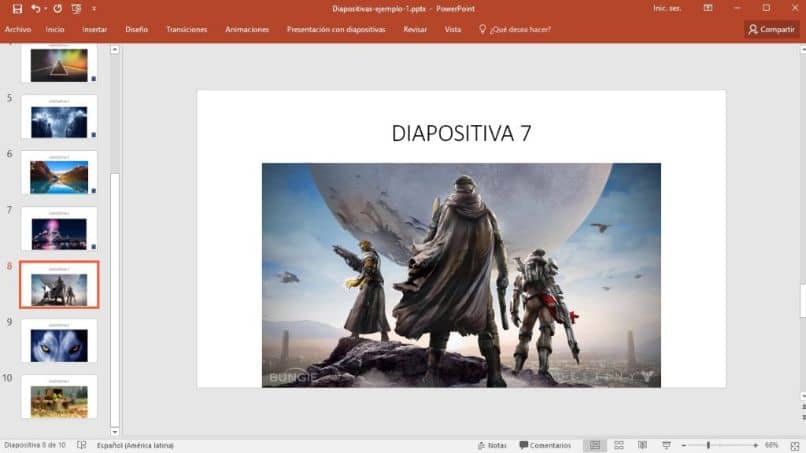Toggle the Comentarios pane
The image size is (806, 453).
(x=545, y=445)
